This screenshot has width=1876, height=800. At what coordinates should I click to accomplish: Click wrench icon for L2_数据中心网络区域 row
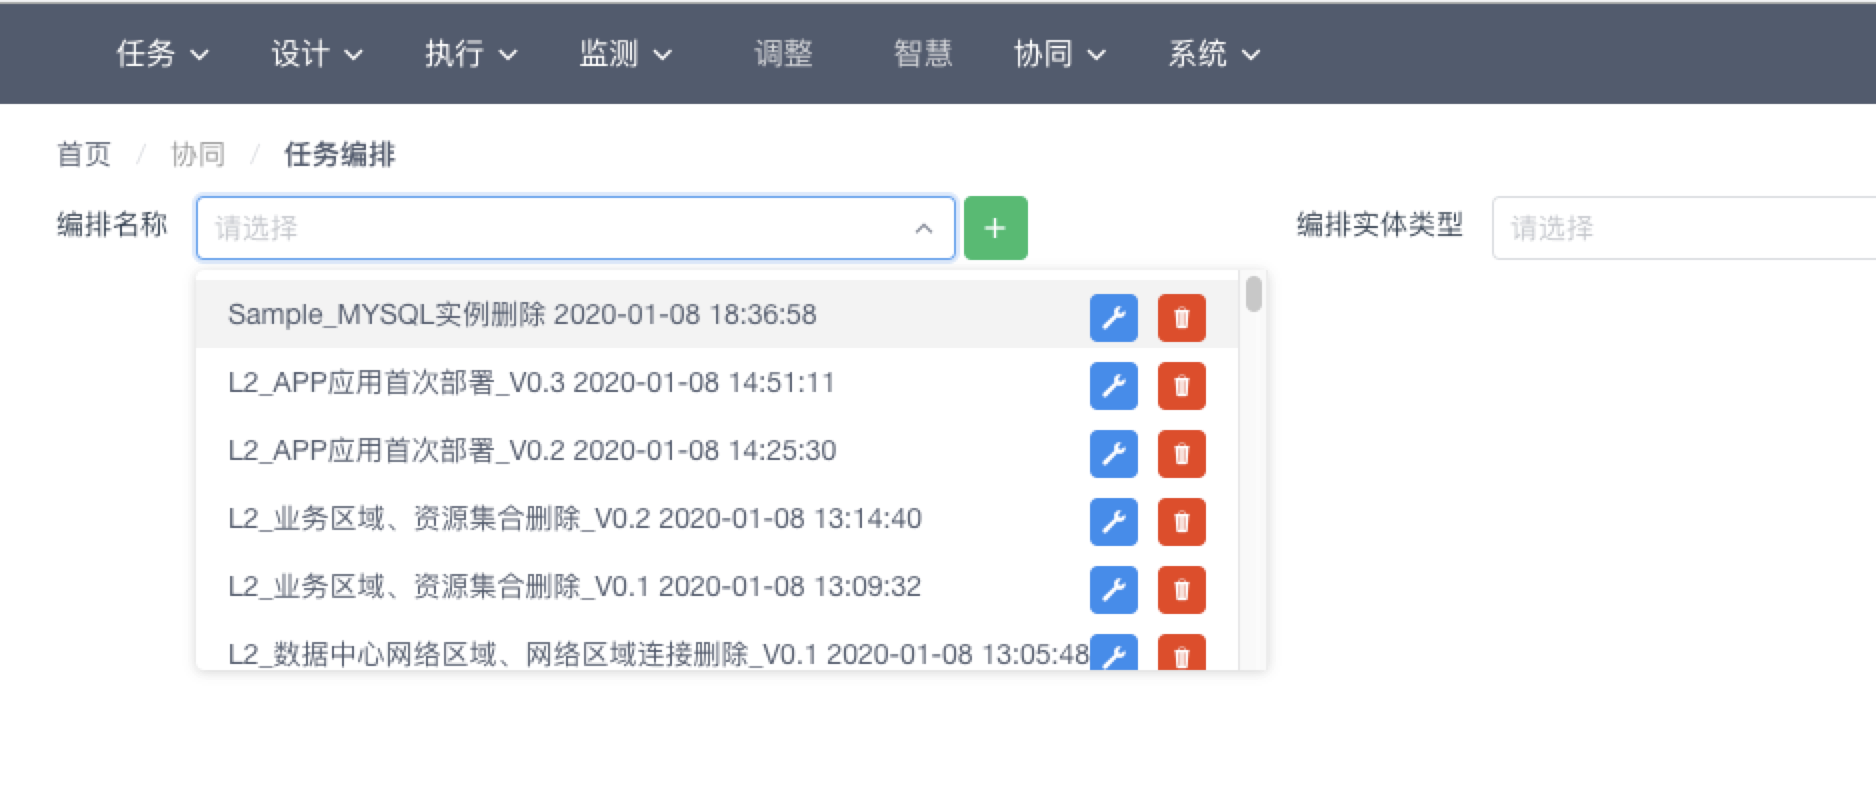1113,652
